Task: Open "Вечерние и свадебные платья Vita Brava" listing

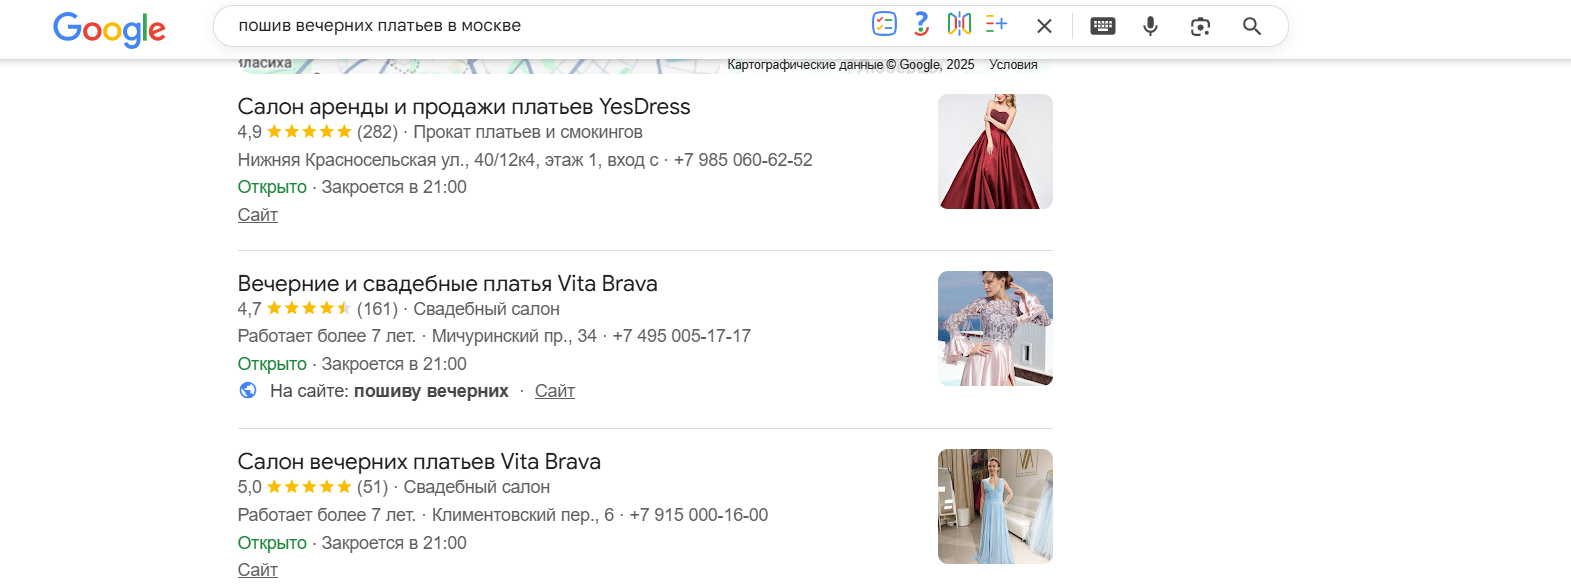Action: pyautogui.click(x=447, y=284)
